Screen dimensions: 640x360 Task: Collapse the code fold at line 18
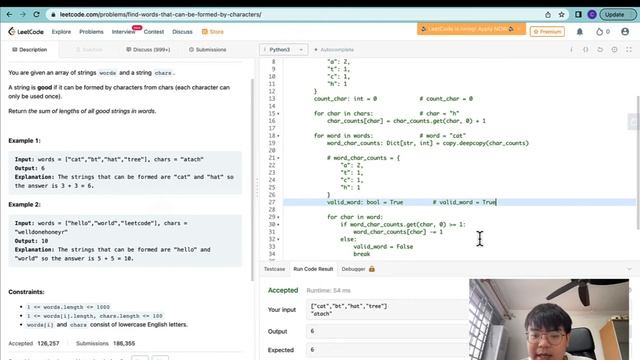coord(278,136)
